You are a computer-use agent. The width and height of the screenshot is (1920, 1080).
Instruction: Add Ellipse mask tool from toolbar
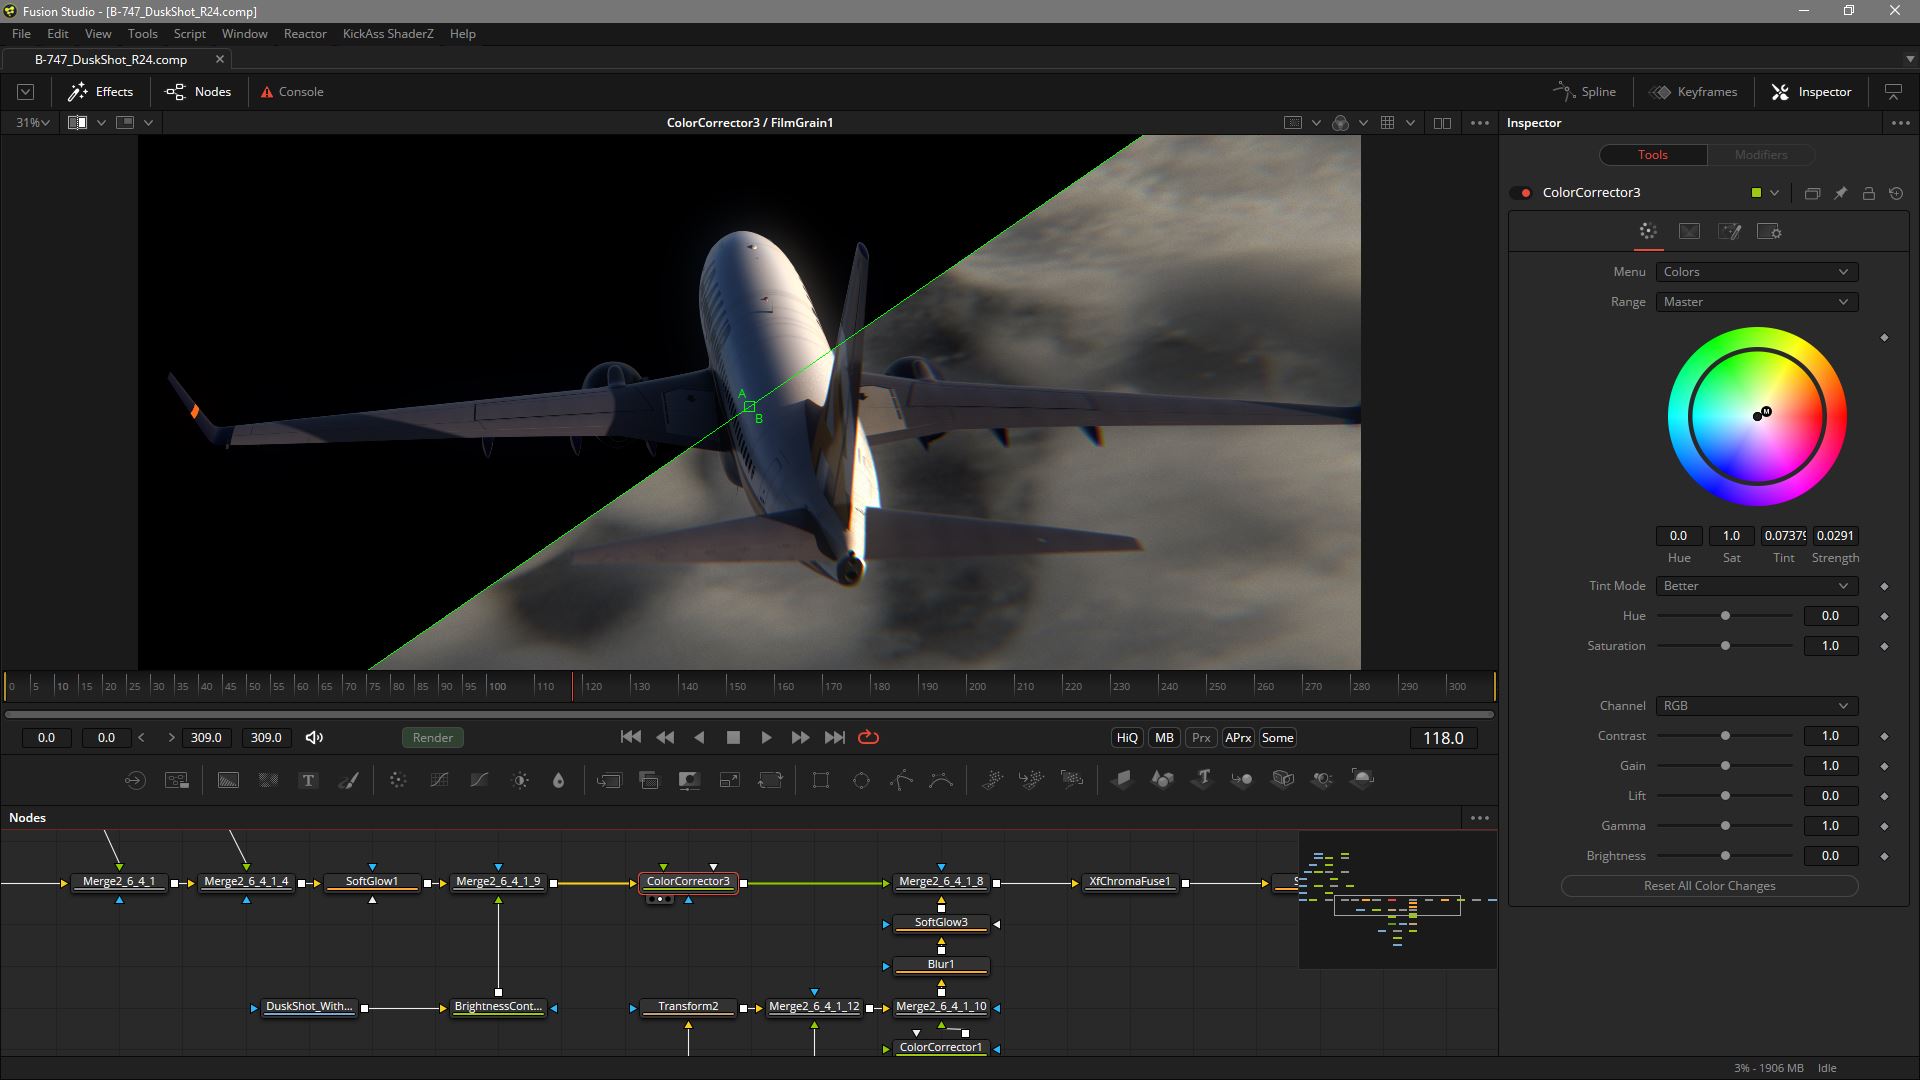pyautogui.click(x=861, y=780)
